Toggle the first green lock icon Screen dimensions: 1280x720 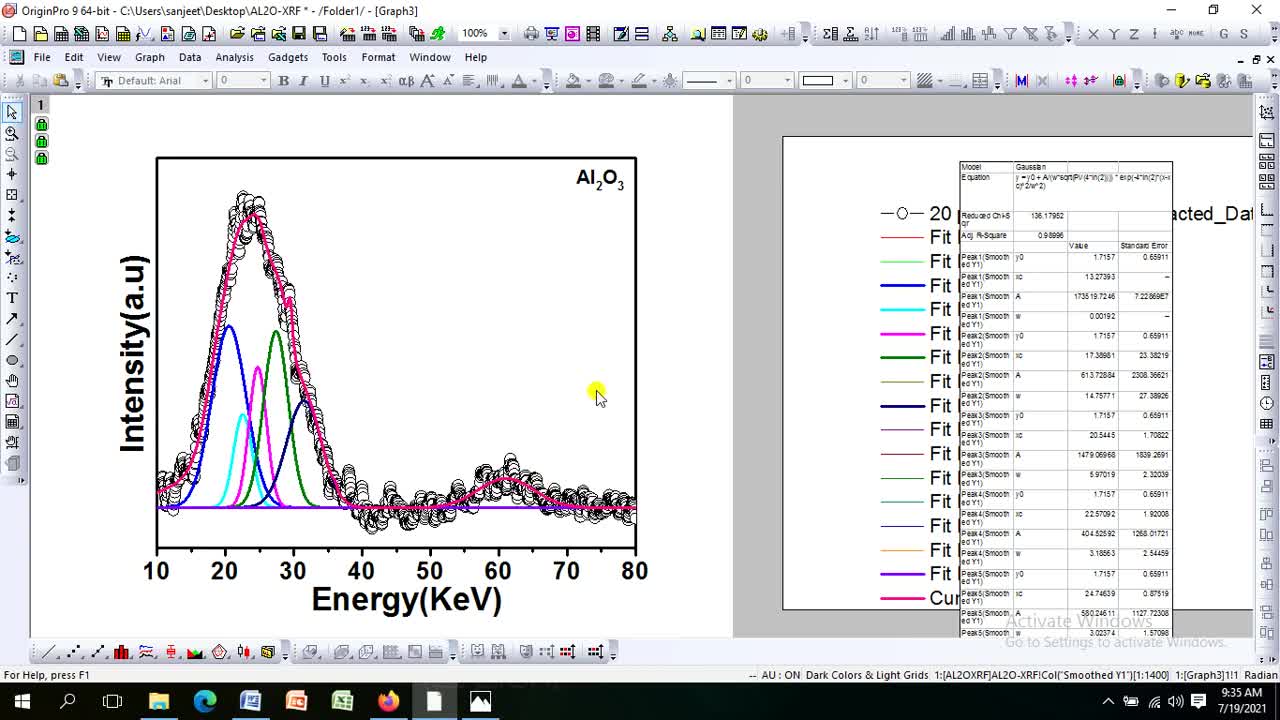click(41, 124)
